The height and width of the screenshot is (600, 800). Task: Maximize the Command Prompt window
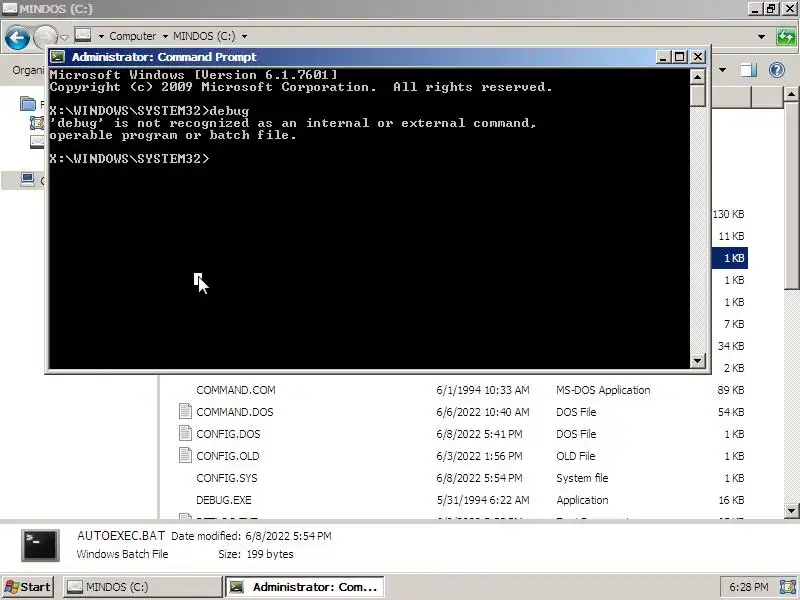(x=680, y=57)
